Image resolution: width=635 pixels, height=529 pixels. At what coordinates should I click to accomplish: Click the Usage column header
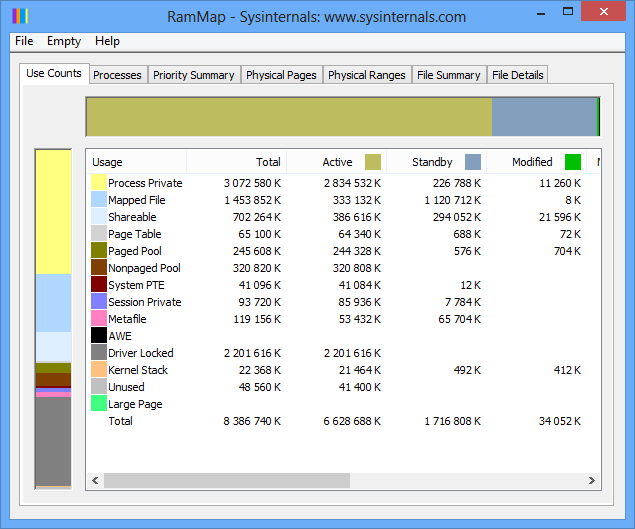click(136, 162)
